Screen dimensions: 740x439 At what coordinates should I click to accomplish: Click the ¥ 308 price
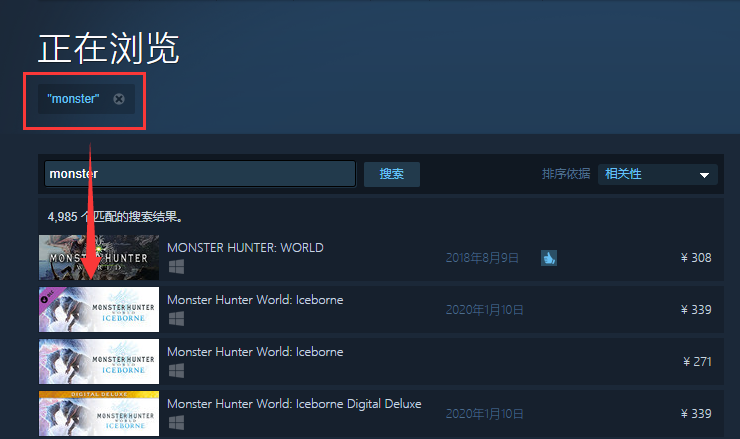[696, 258]
